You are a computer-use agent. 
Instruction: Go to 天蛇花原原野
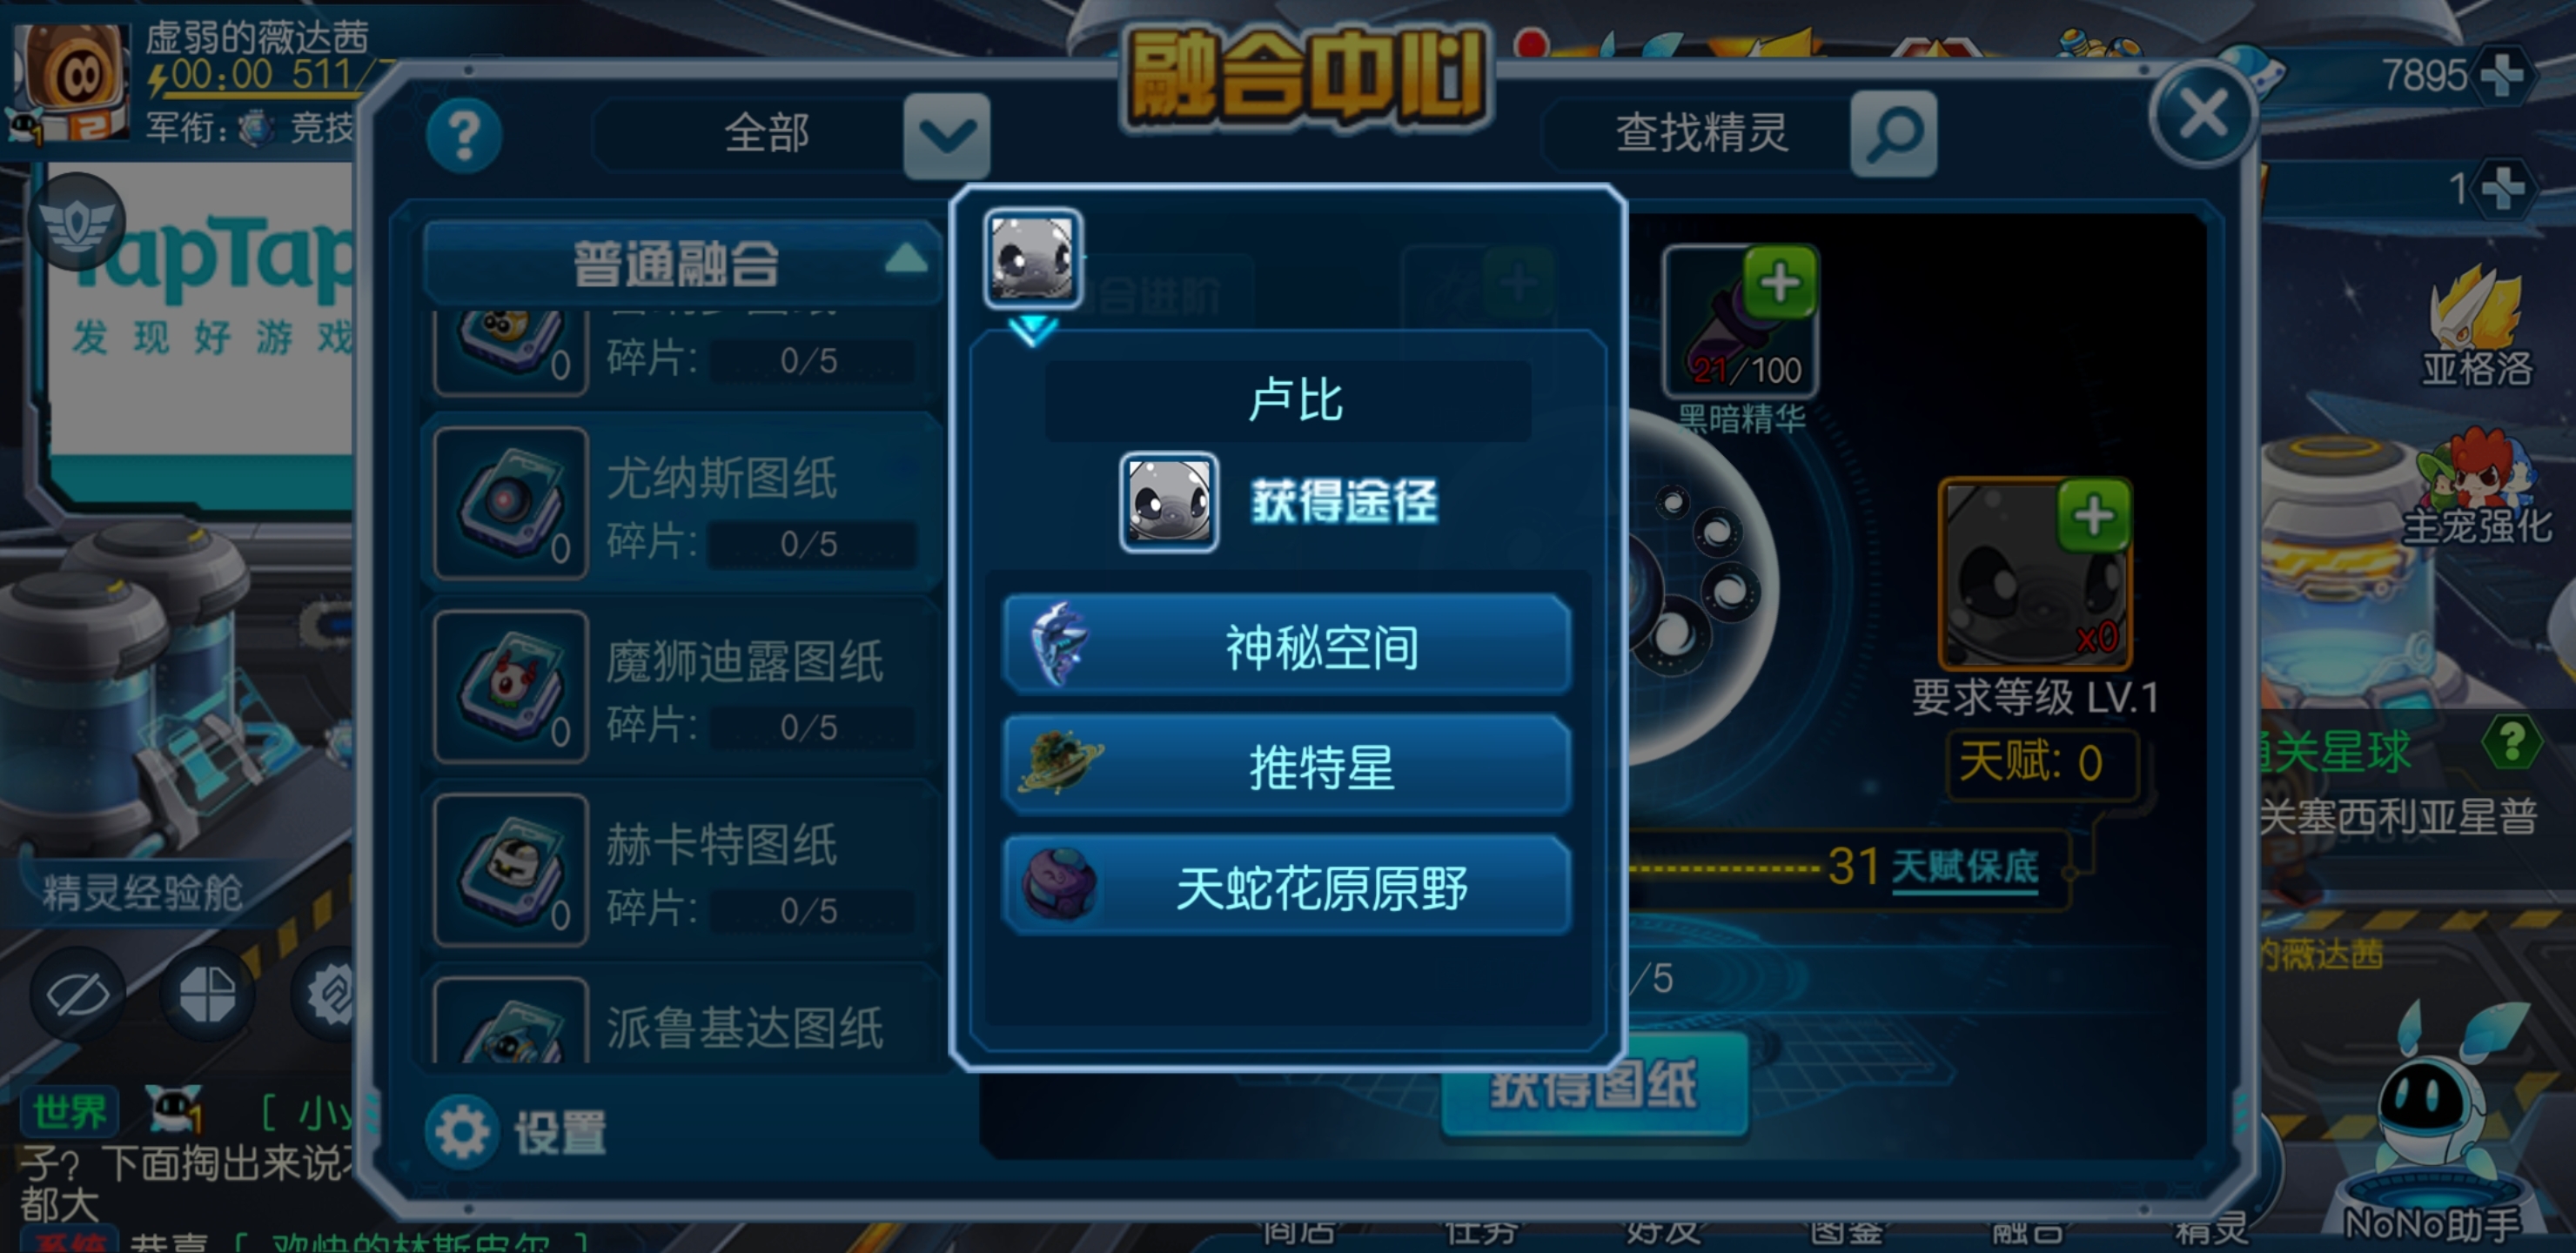1286,886
